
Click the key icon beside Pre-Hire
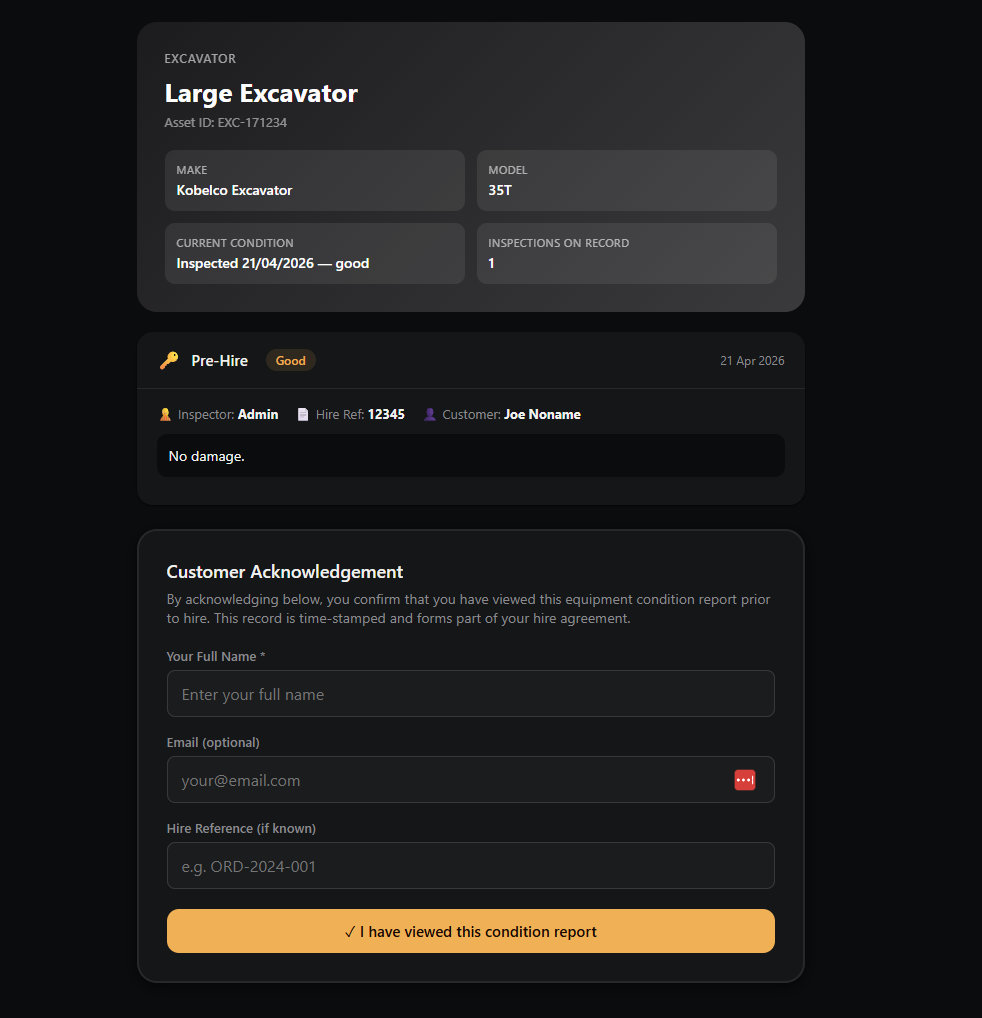[x=169, y=361]
